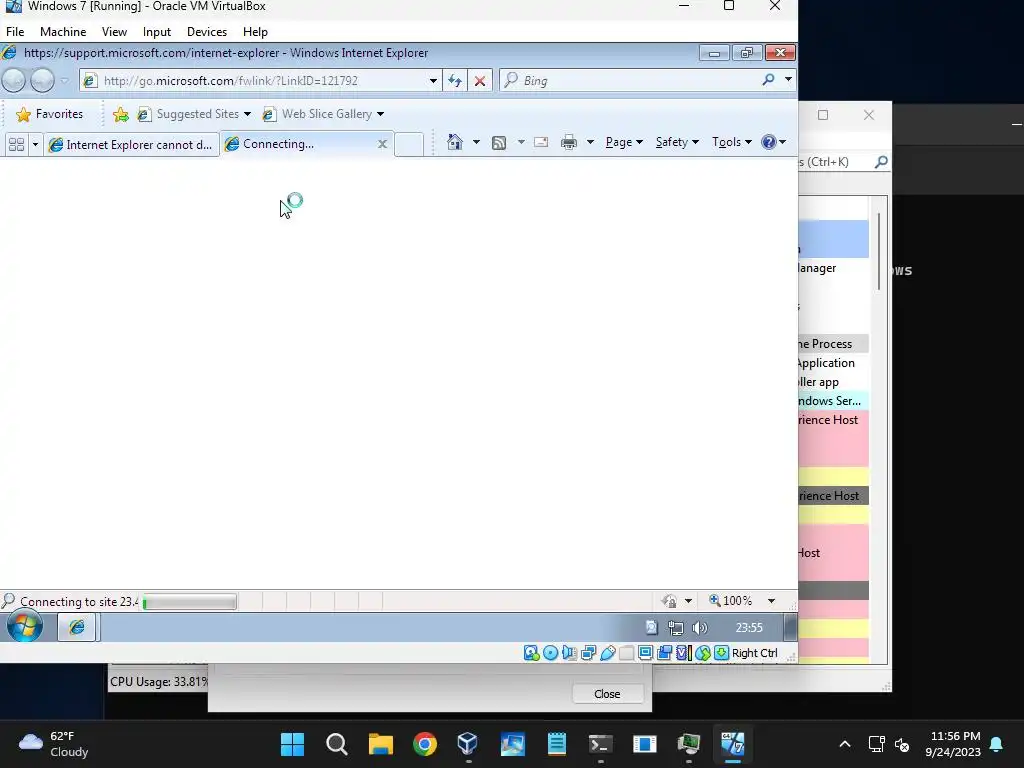Click the VirtualBox recording status icon

[x=665, y=653]
